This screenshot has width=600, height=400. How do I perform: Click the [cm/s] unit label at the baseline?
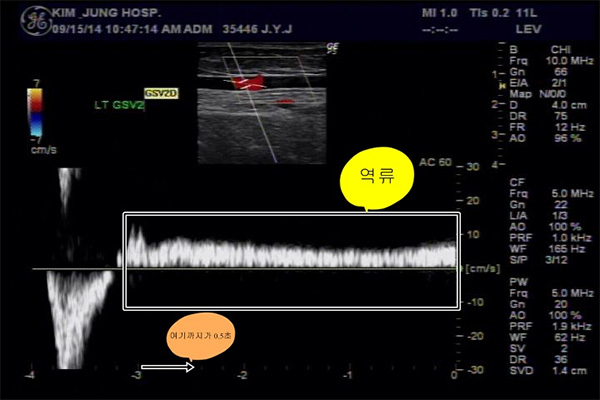[483, 269]
